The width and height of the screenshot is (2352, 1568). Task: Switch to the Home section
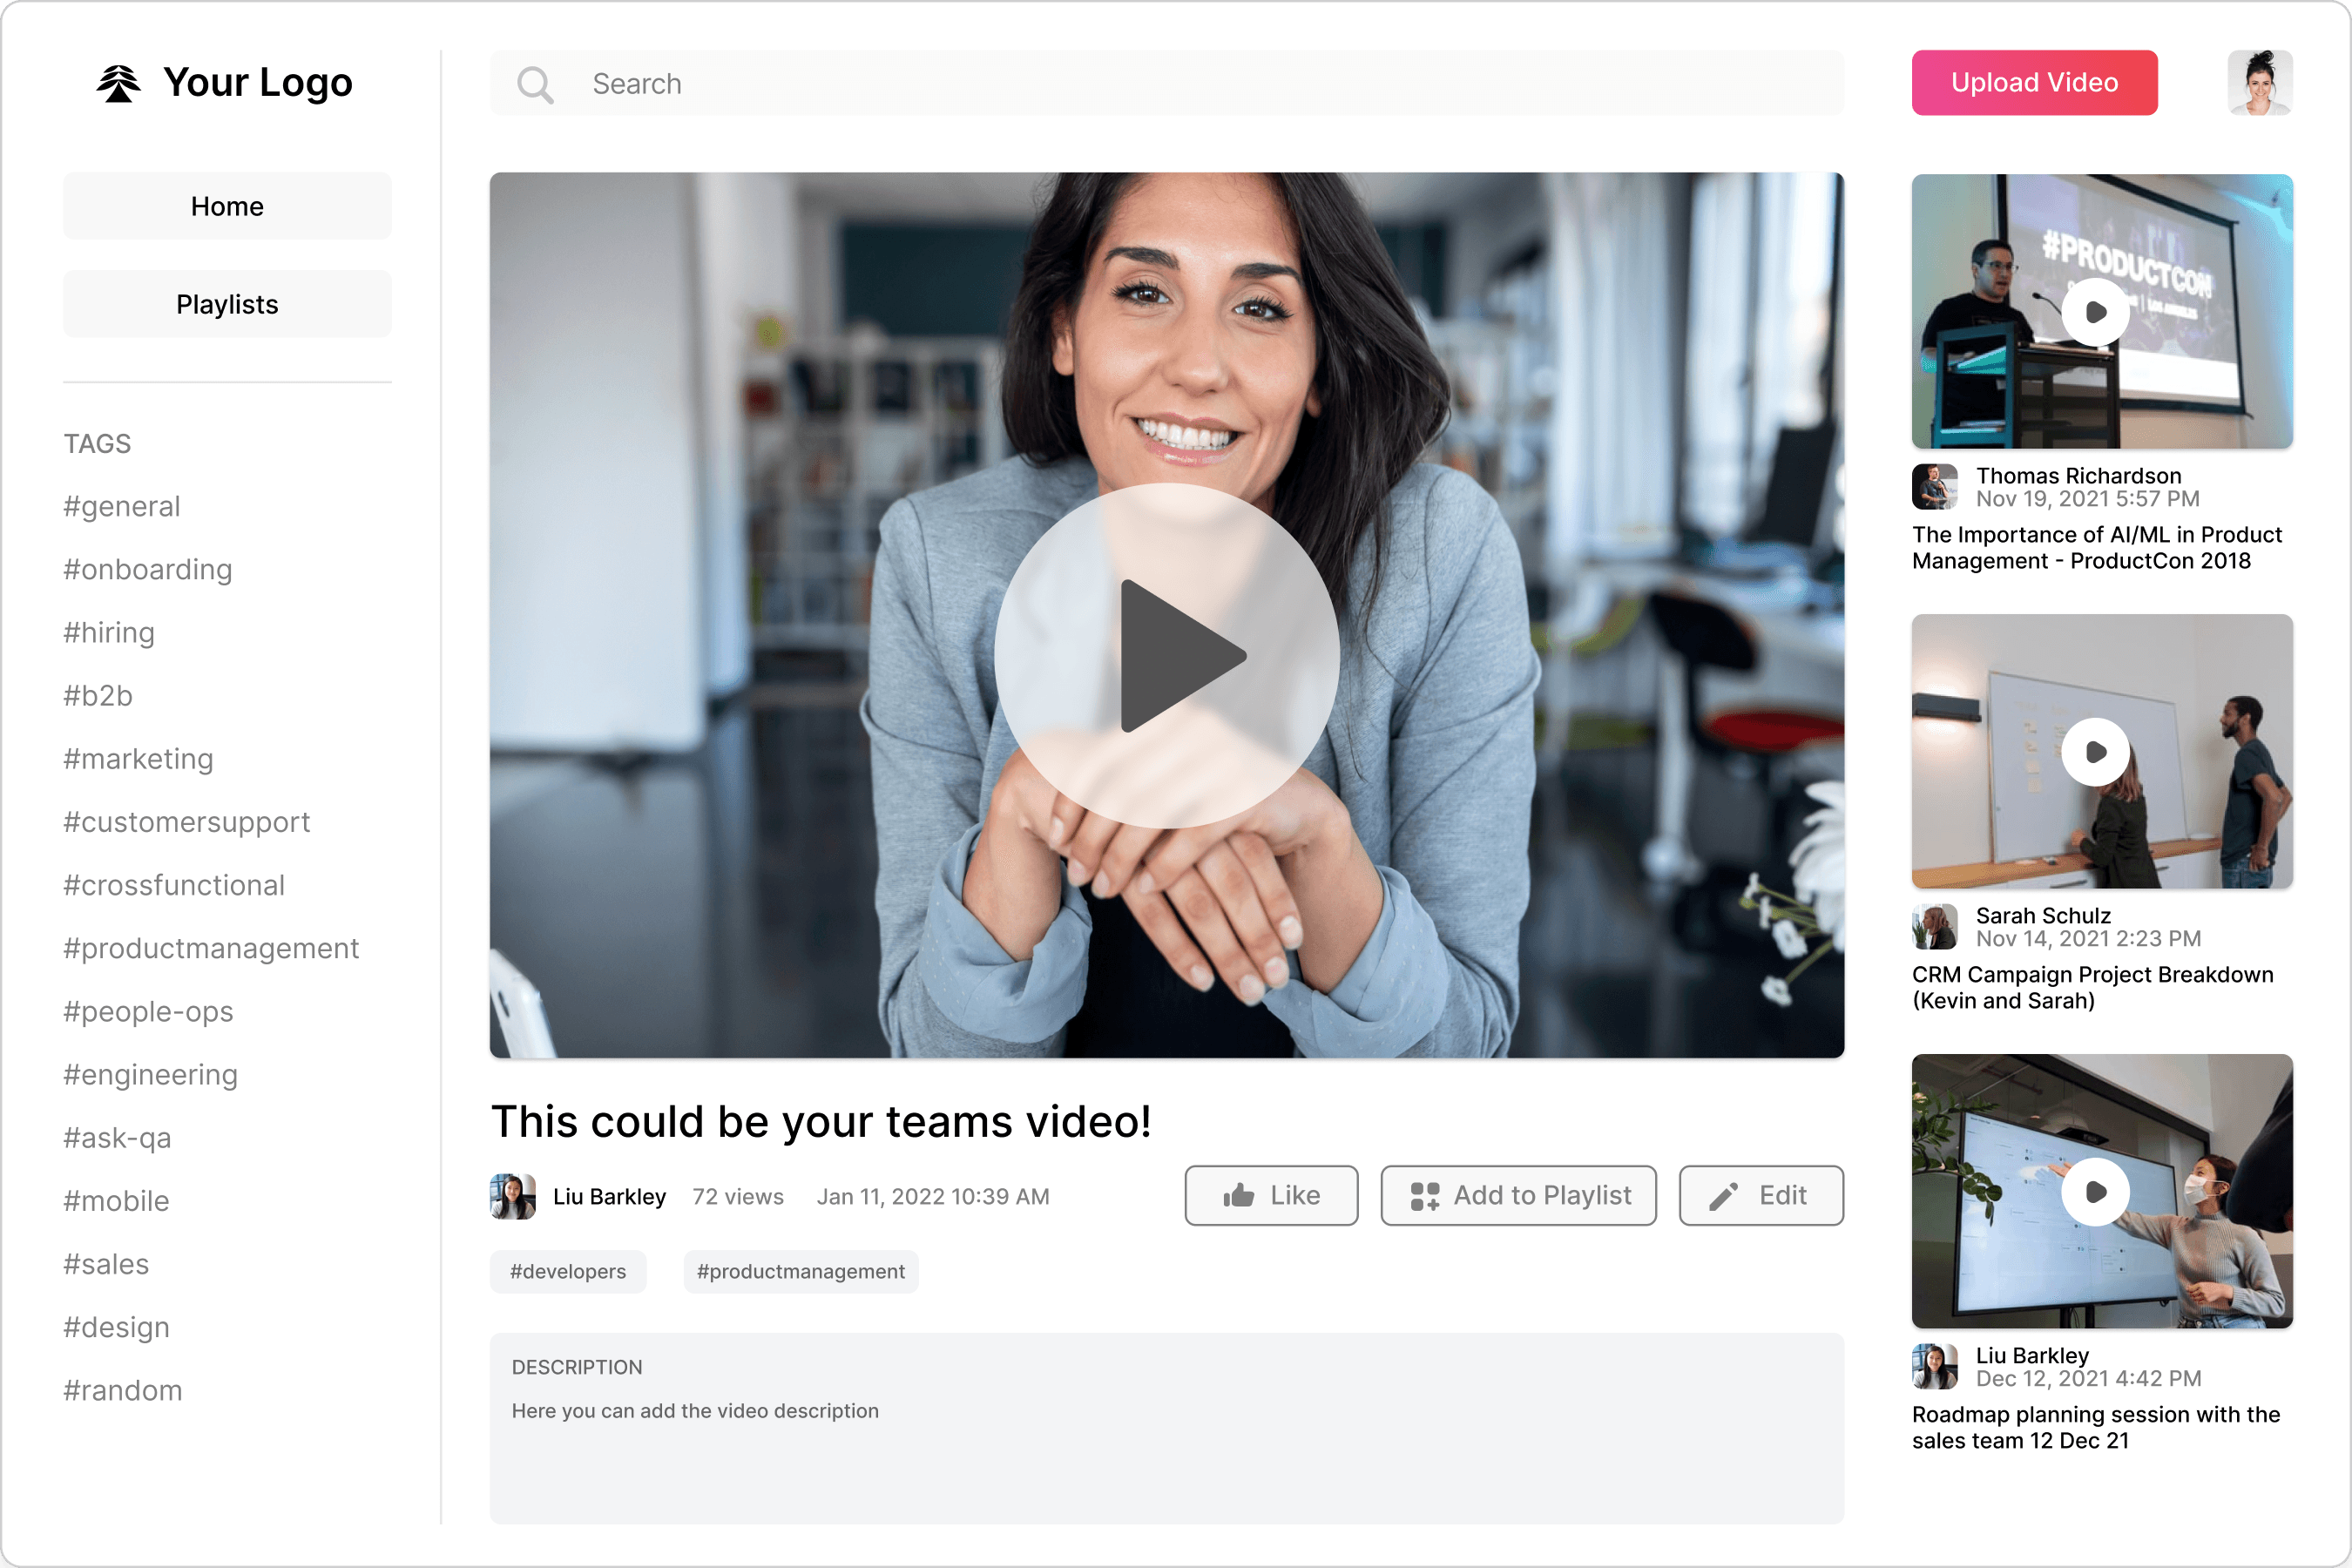pos(227,205)
